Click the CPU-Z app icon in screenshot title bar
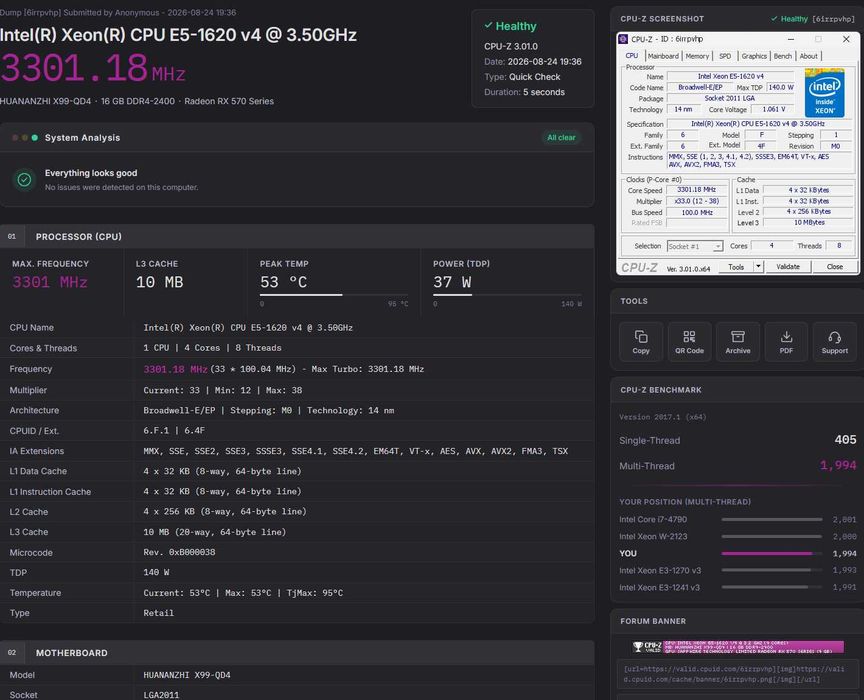 623,39
